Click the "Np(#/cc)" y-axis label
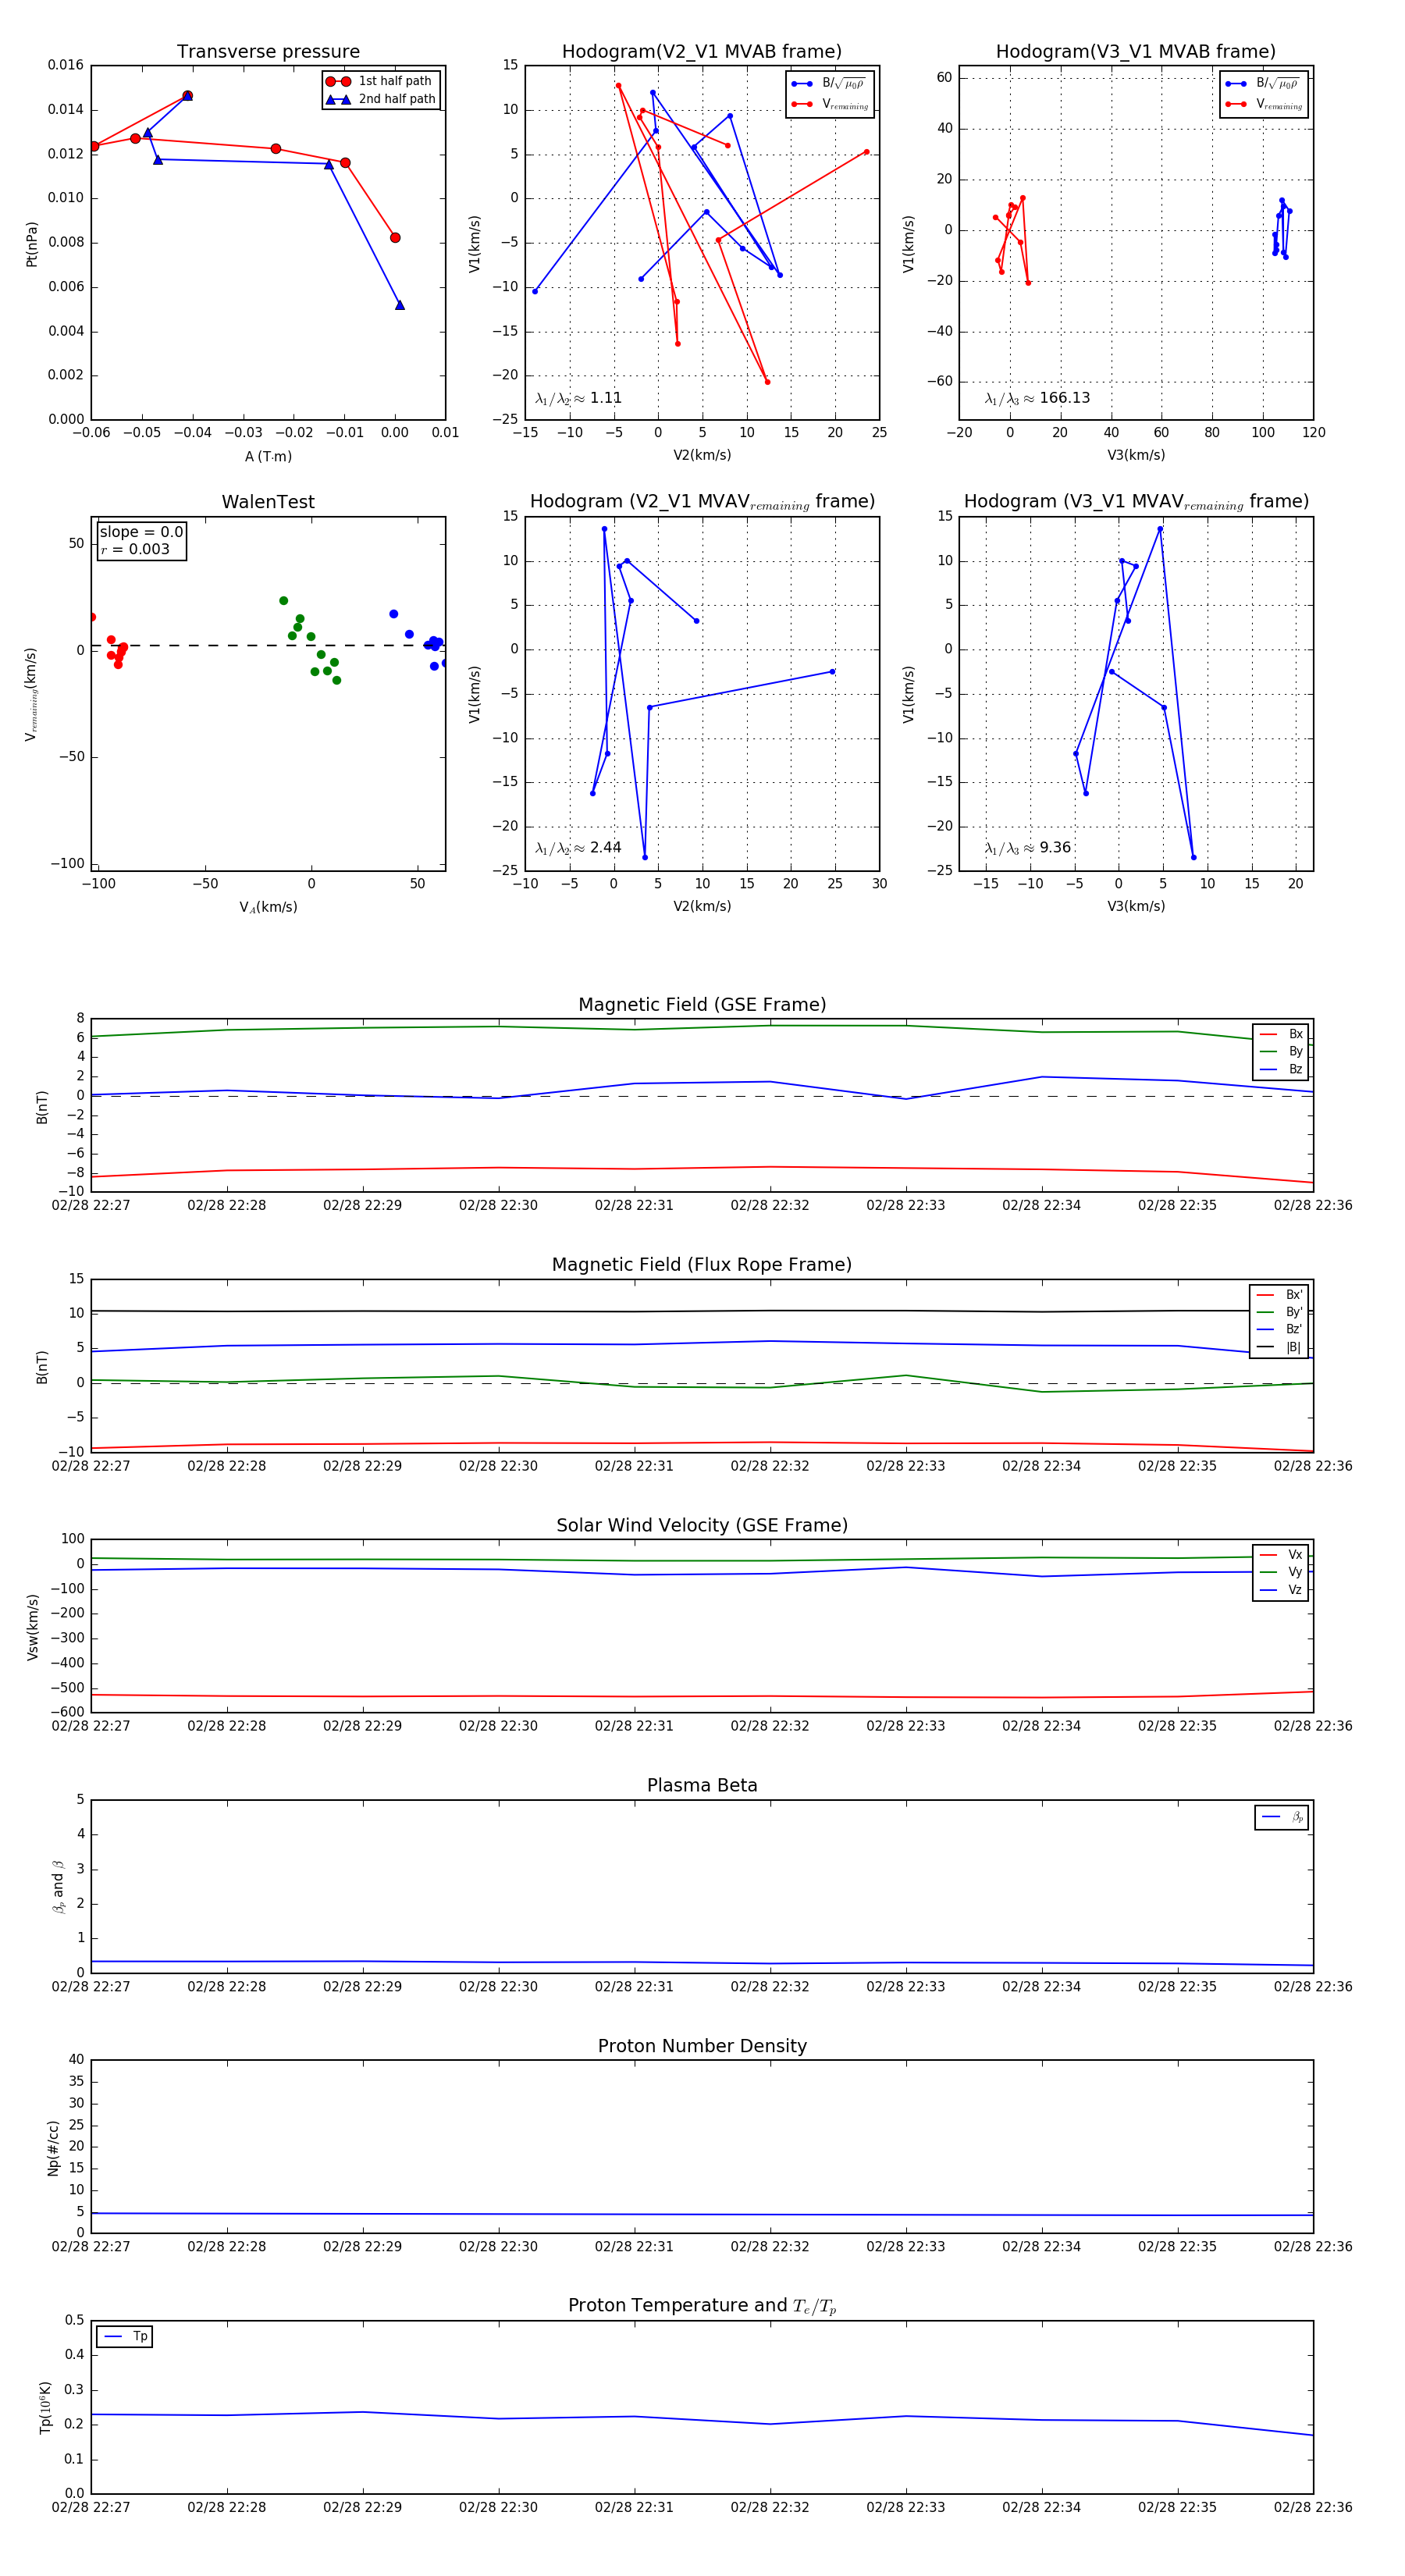Screen dimensions: 1405x2576 coord(53,2148)
